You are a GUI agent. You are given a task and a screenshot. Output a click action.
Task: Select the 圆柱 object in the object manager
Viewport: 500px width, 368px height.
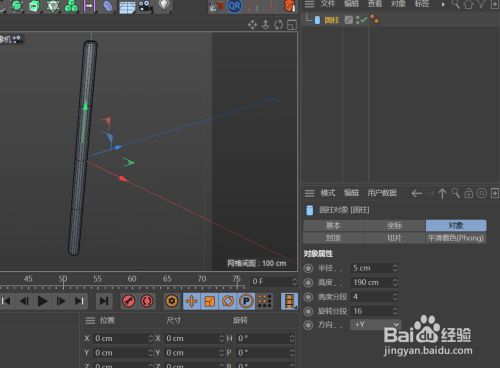332,20
